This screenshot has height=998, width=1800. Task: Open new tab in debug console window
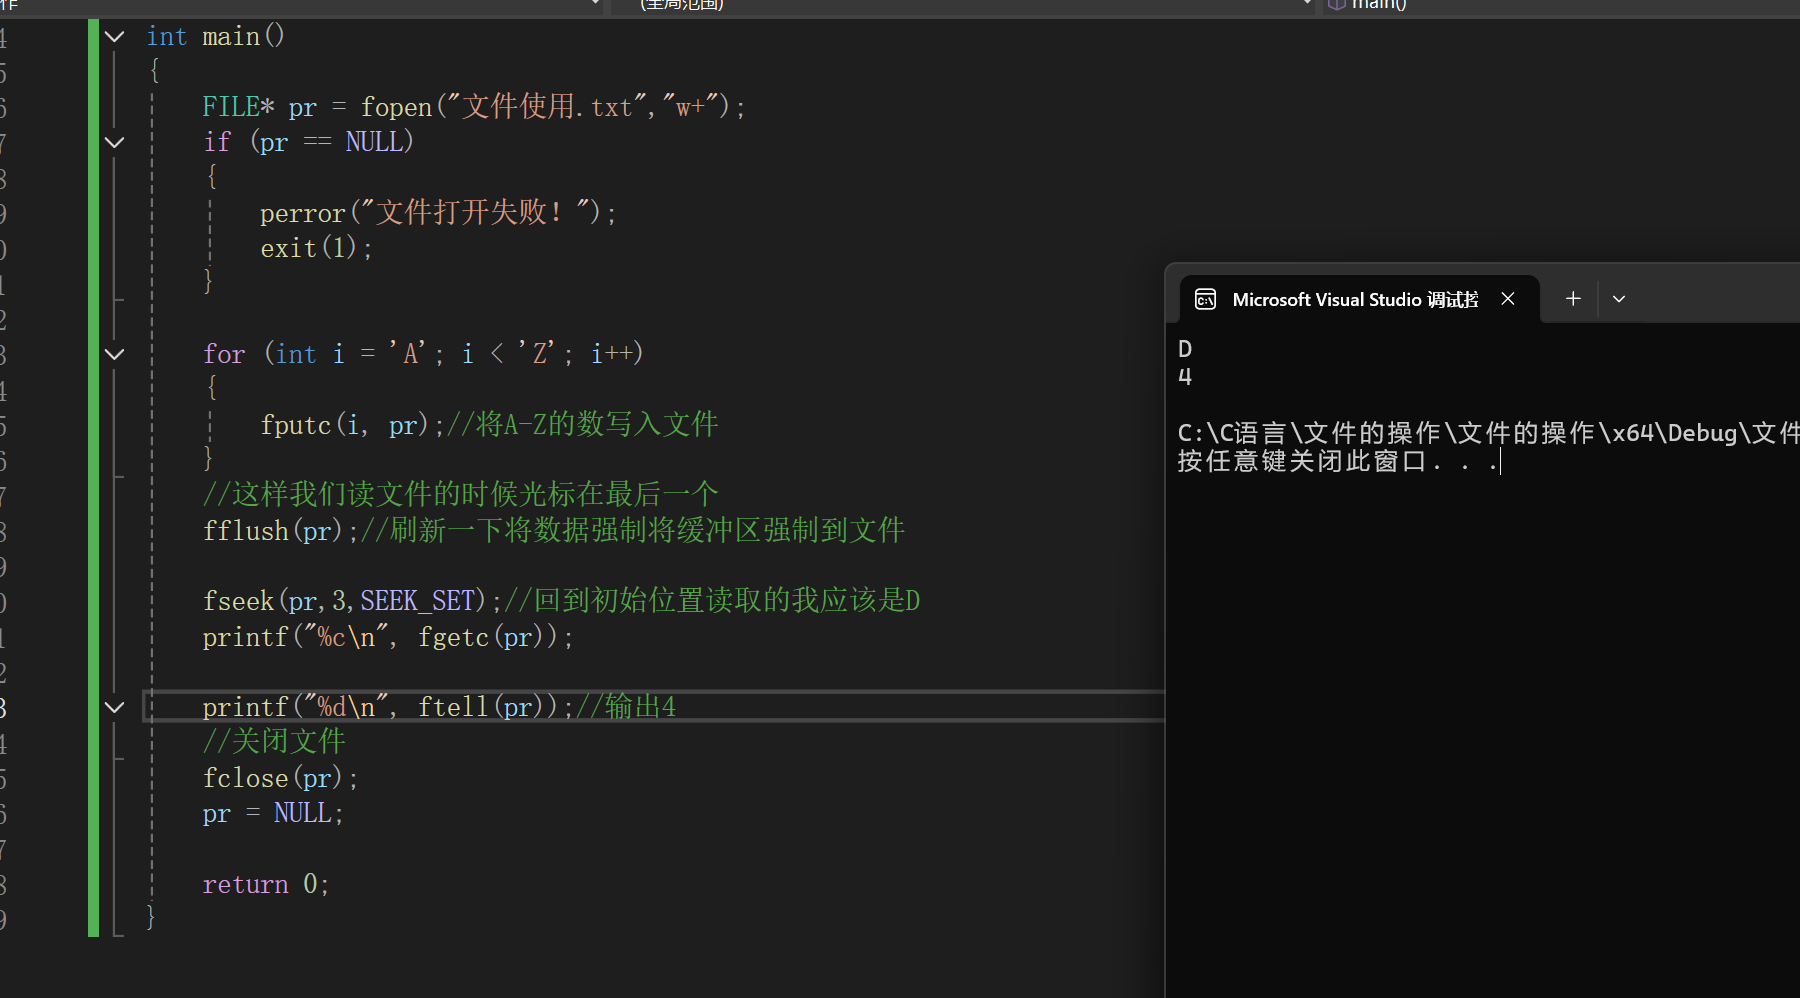pos(1573,299)
